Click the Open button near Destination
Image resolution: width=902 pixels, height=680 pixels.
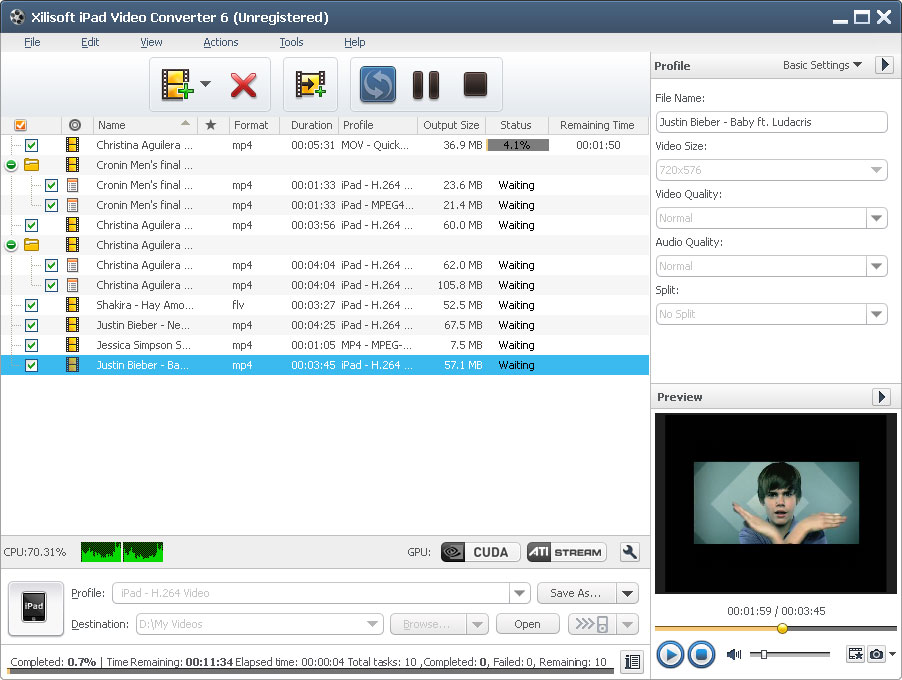527,624
